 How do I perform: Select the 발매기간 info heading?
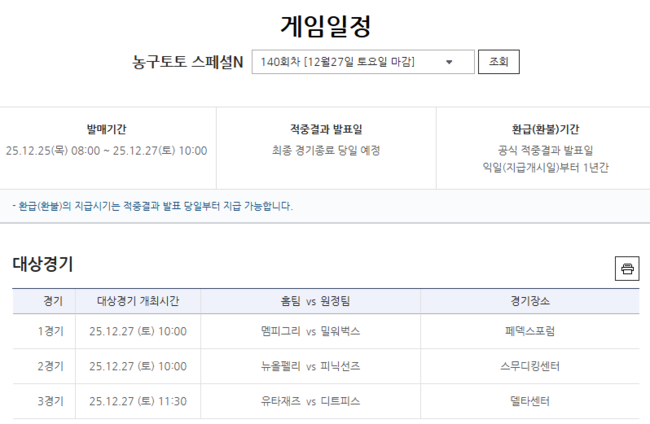[x=106, y=129]
